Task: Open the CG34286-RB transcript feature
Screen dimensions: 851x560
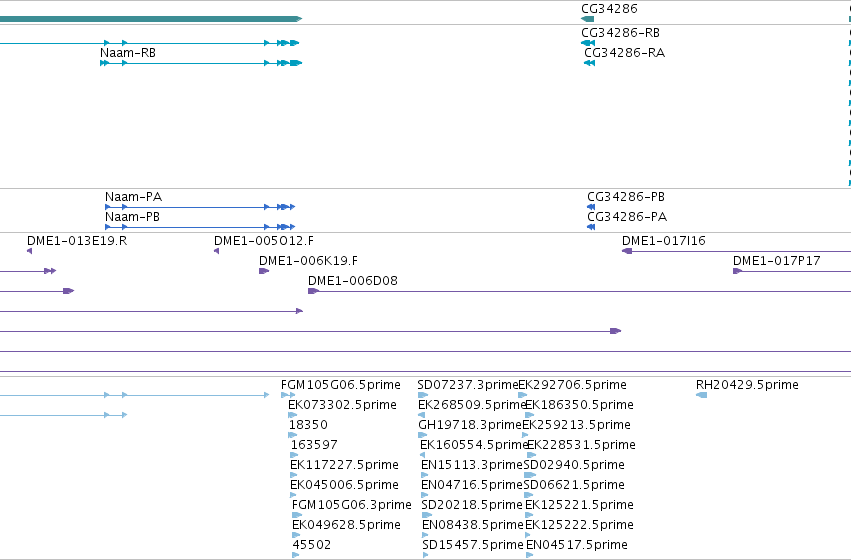Action: (x=588, y=43)
